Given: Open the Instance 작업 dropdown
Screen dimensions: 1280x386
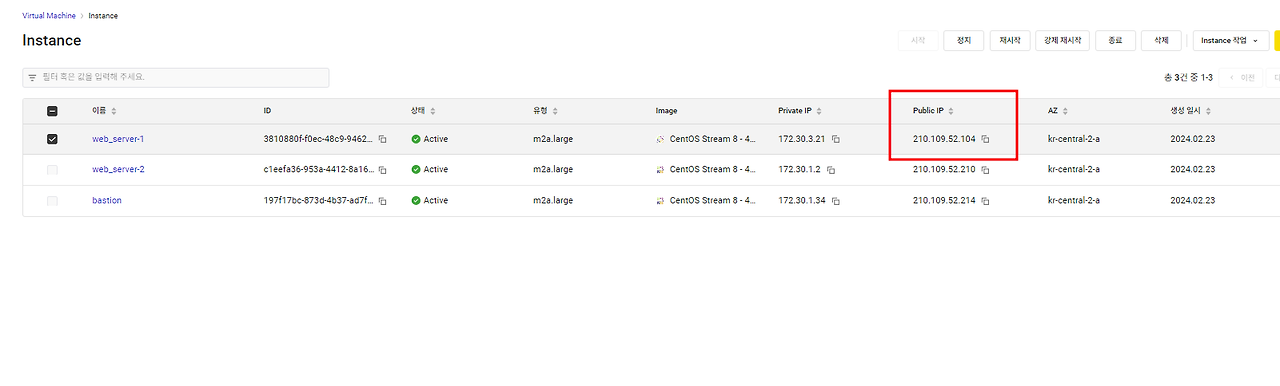Looking at the screenshot, I should (1230, 40).
